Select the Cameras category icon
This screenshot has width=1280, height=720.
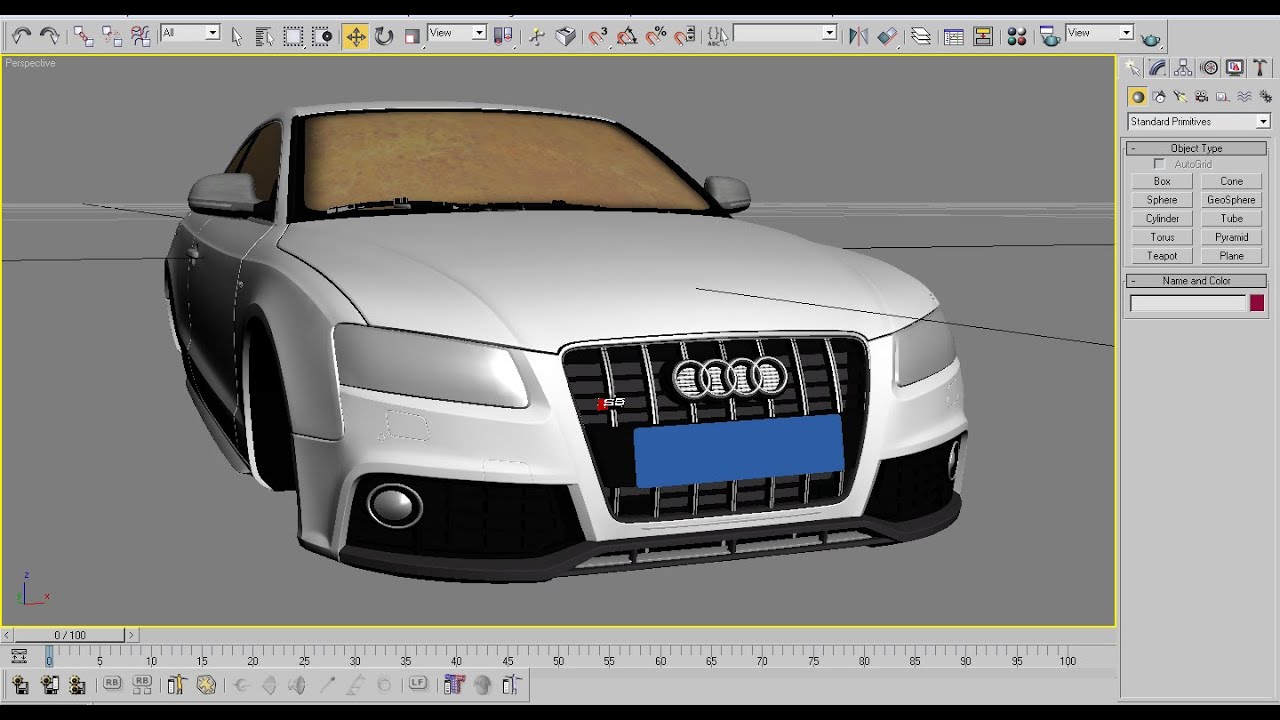[x=1201, y=97]
